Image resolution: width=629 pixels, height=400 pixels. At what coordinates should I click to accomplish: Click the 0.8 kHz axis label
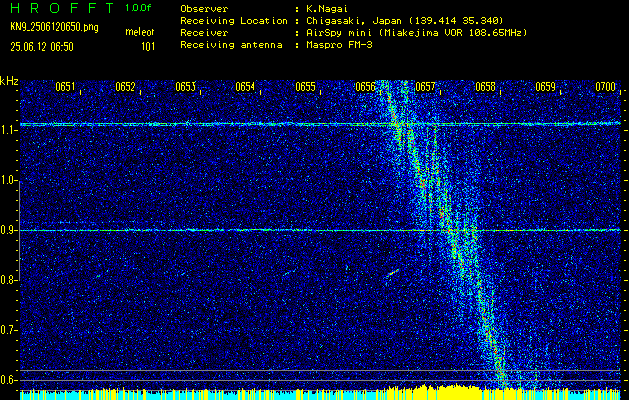tap(8, 280)
